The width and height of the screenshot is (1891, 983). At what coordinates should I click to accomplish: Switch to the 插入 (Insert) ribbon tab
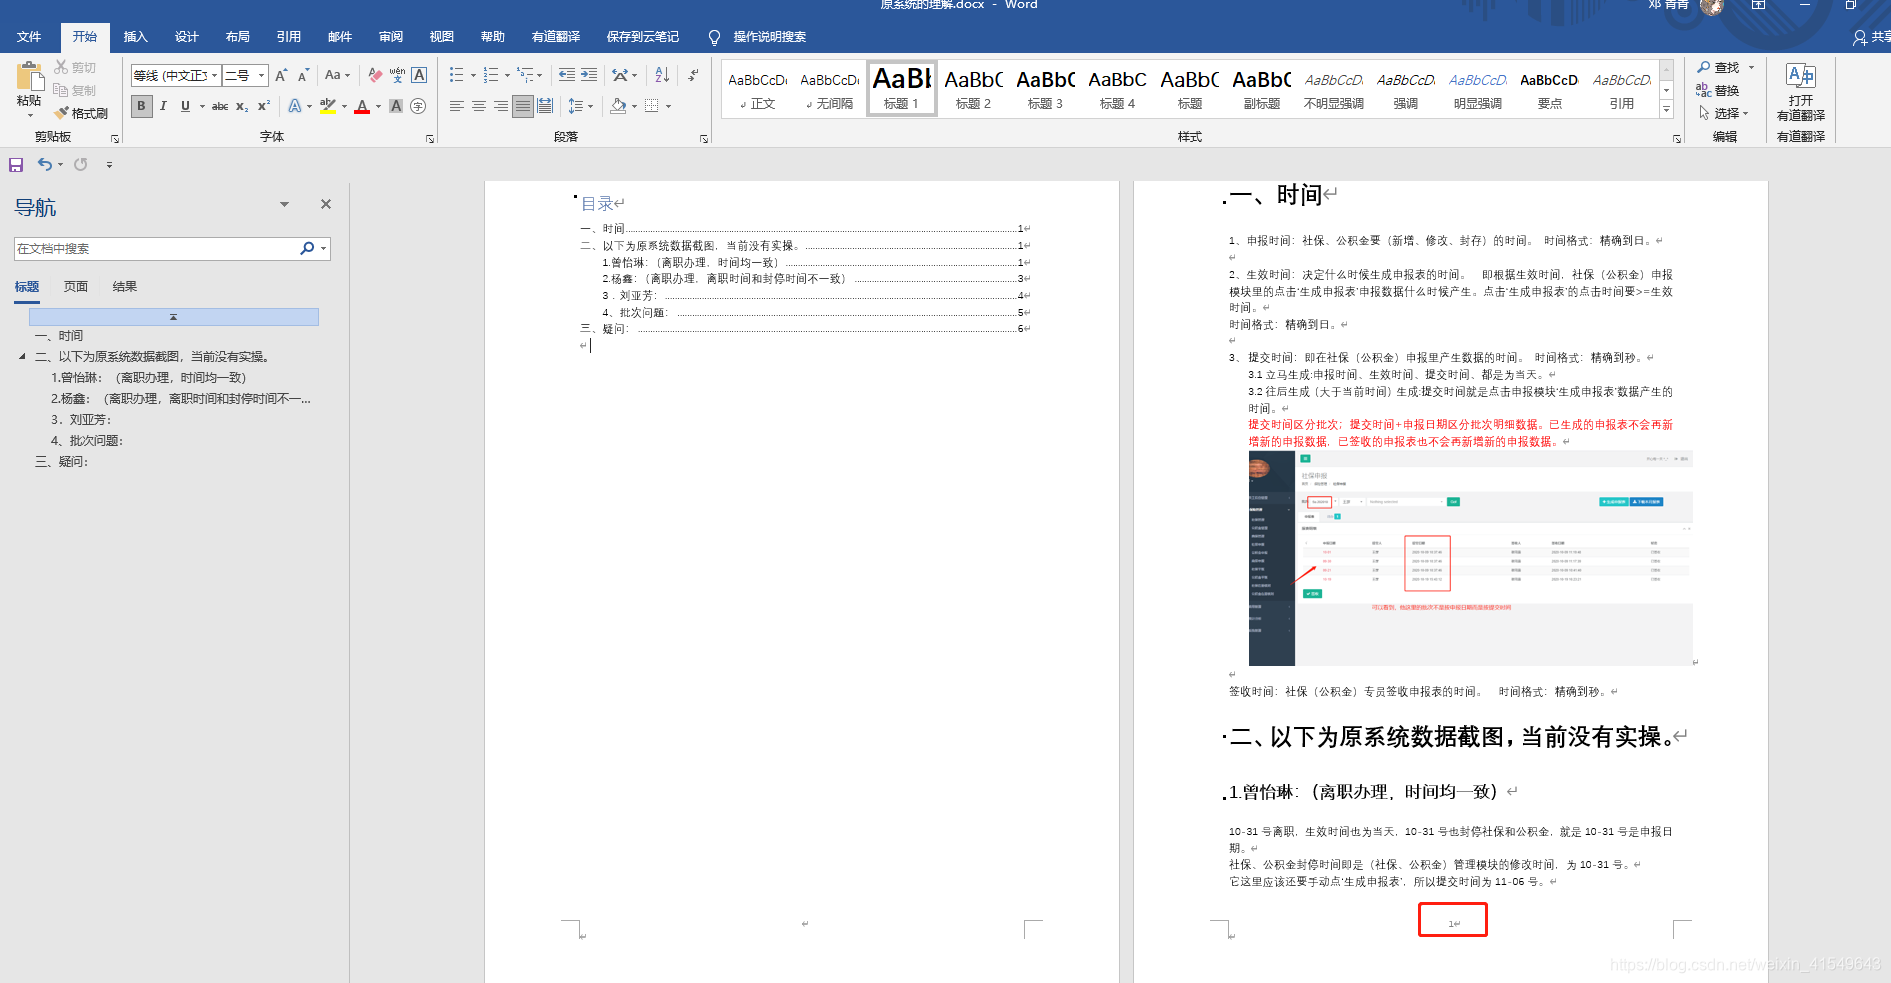tap(135, 37)
